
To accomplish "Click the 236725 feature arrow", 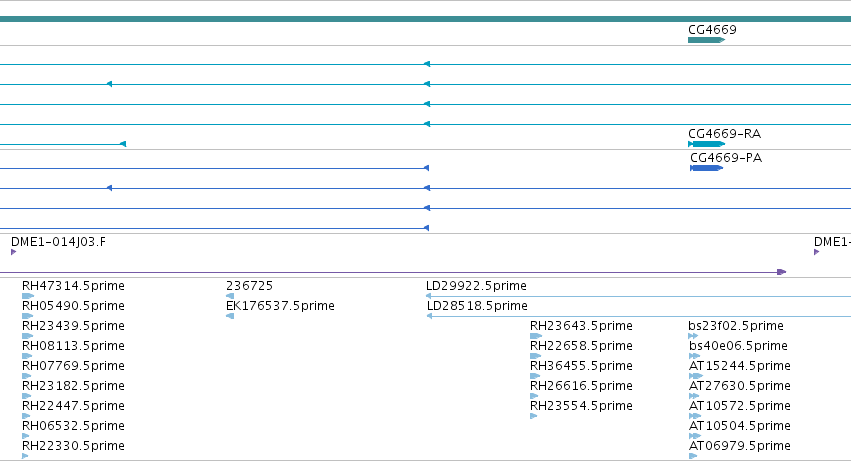I will [x=230, y=296].
